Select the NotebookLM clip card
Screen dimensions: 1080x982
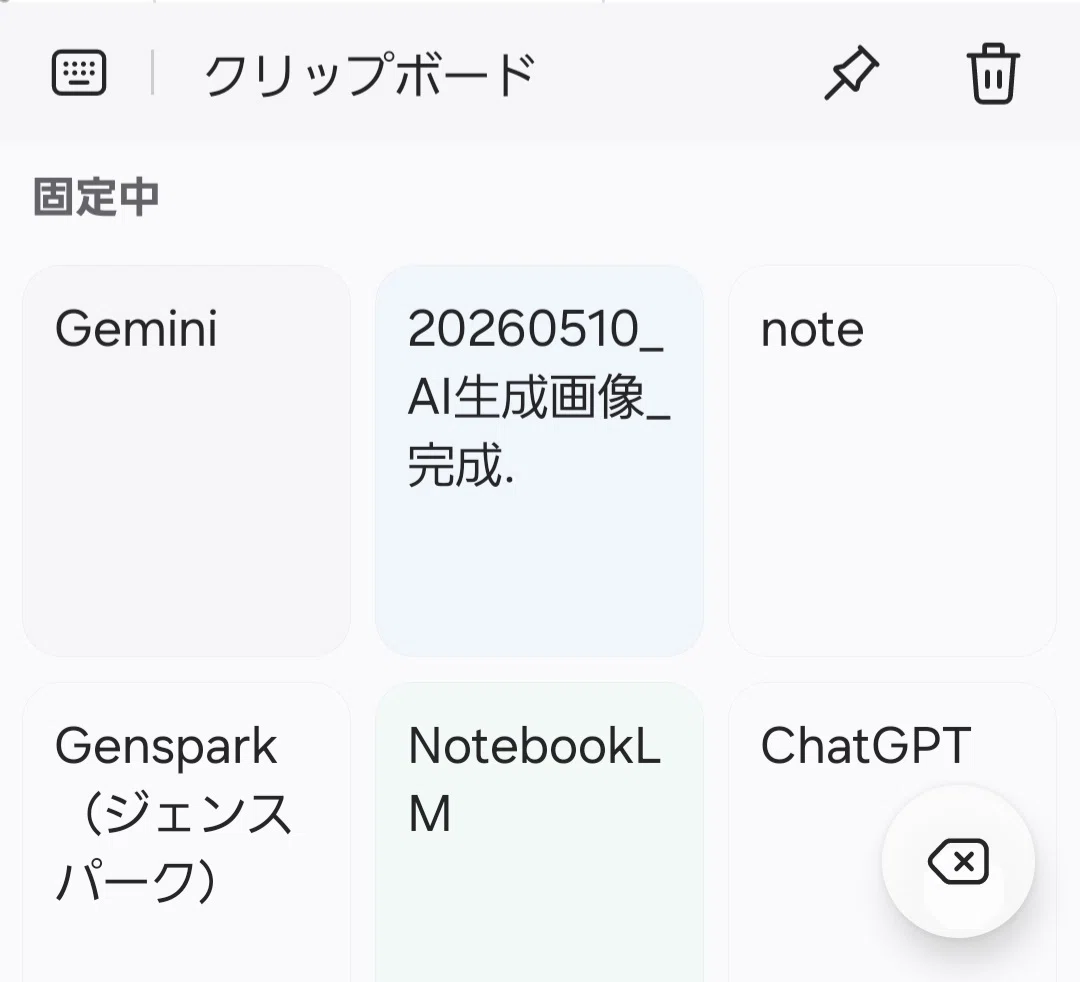pos(539,832)
